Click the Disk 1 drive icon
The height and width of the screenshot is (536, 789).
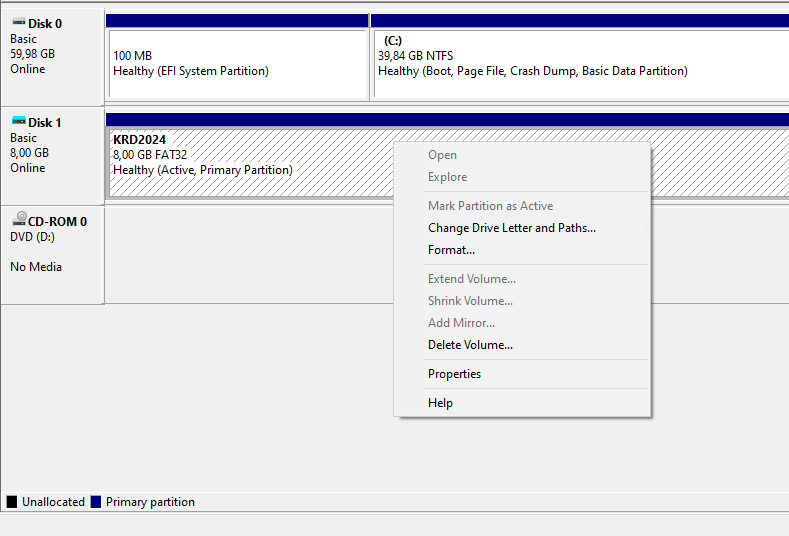click(19, 121)
